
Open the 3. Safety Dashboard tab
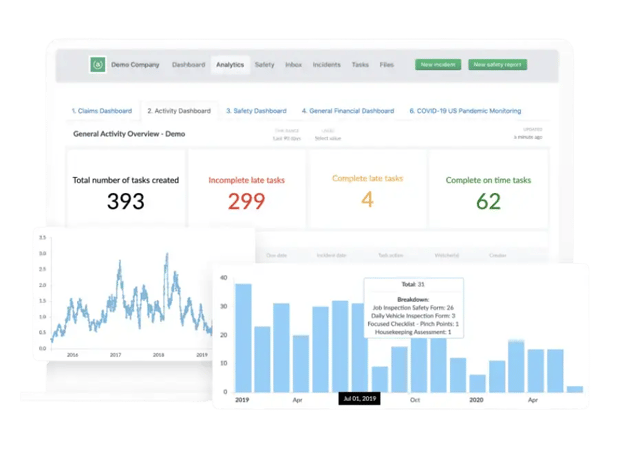258,111
